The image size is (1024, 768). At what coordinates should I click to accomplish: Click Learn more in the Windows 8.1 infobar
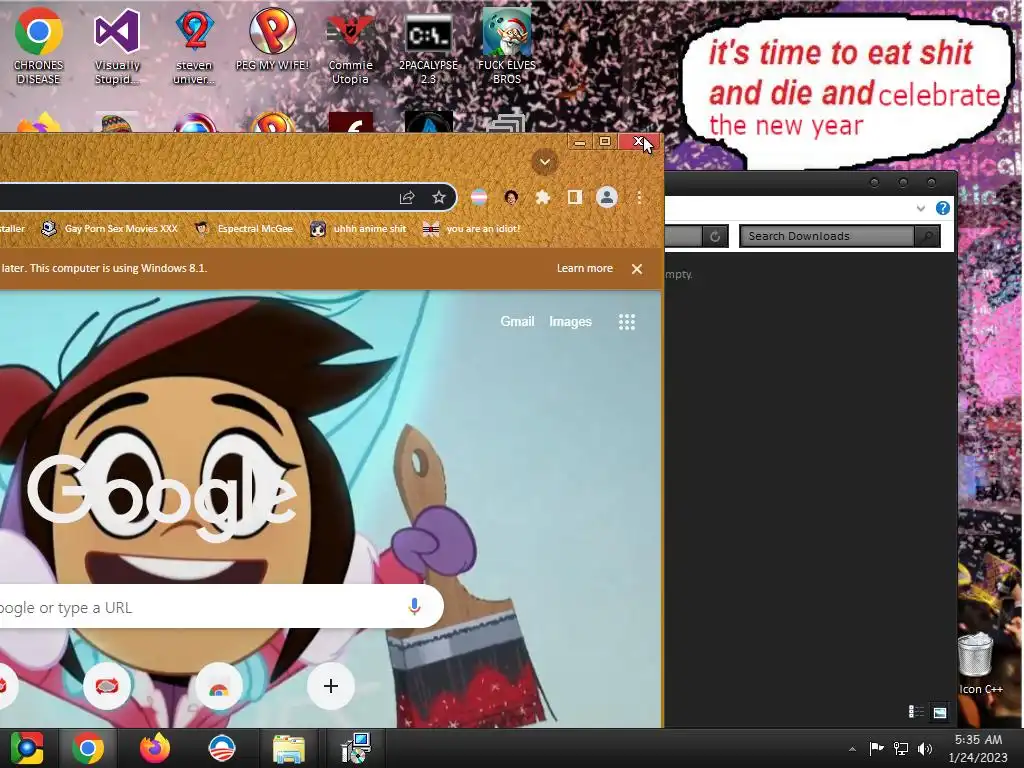point(584,268)
